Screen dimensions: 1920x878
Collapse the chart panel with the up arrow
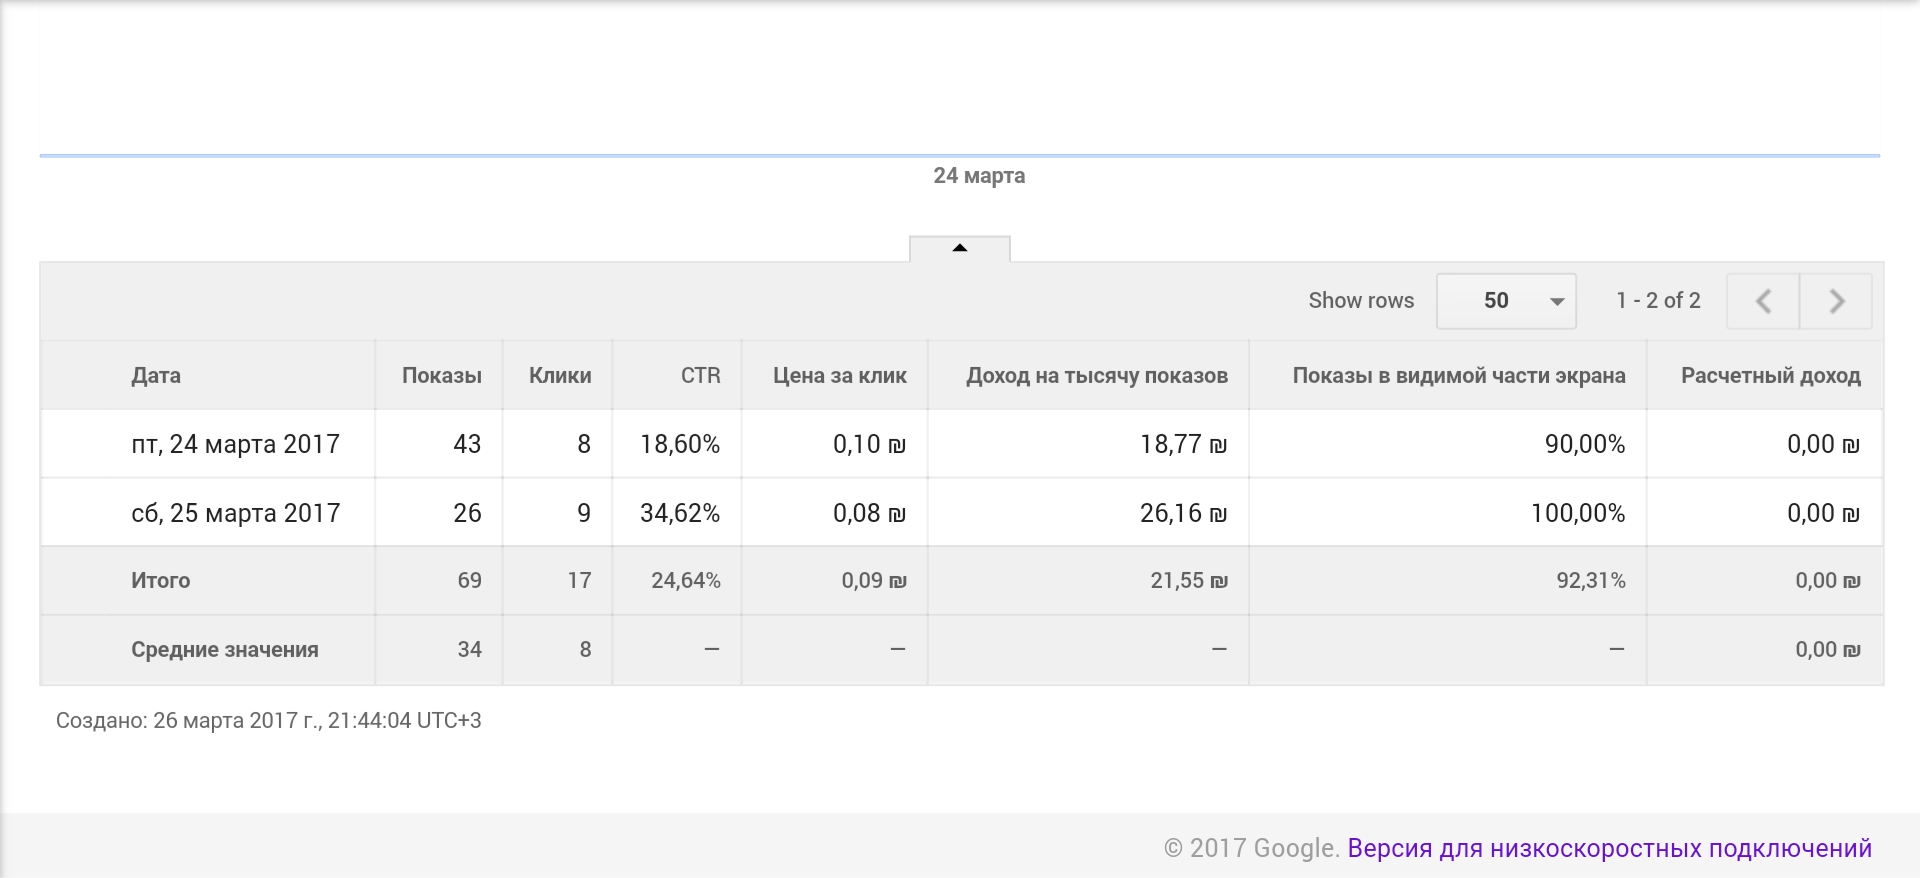(x=960, y=248)
